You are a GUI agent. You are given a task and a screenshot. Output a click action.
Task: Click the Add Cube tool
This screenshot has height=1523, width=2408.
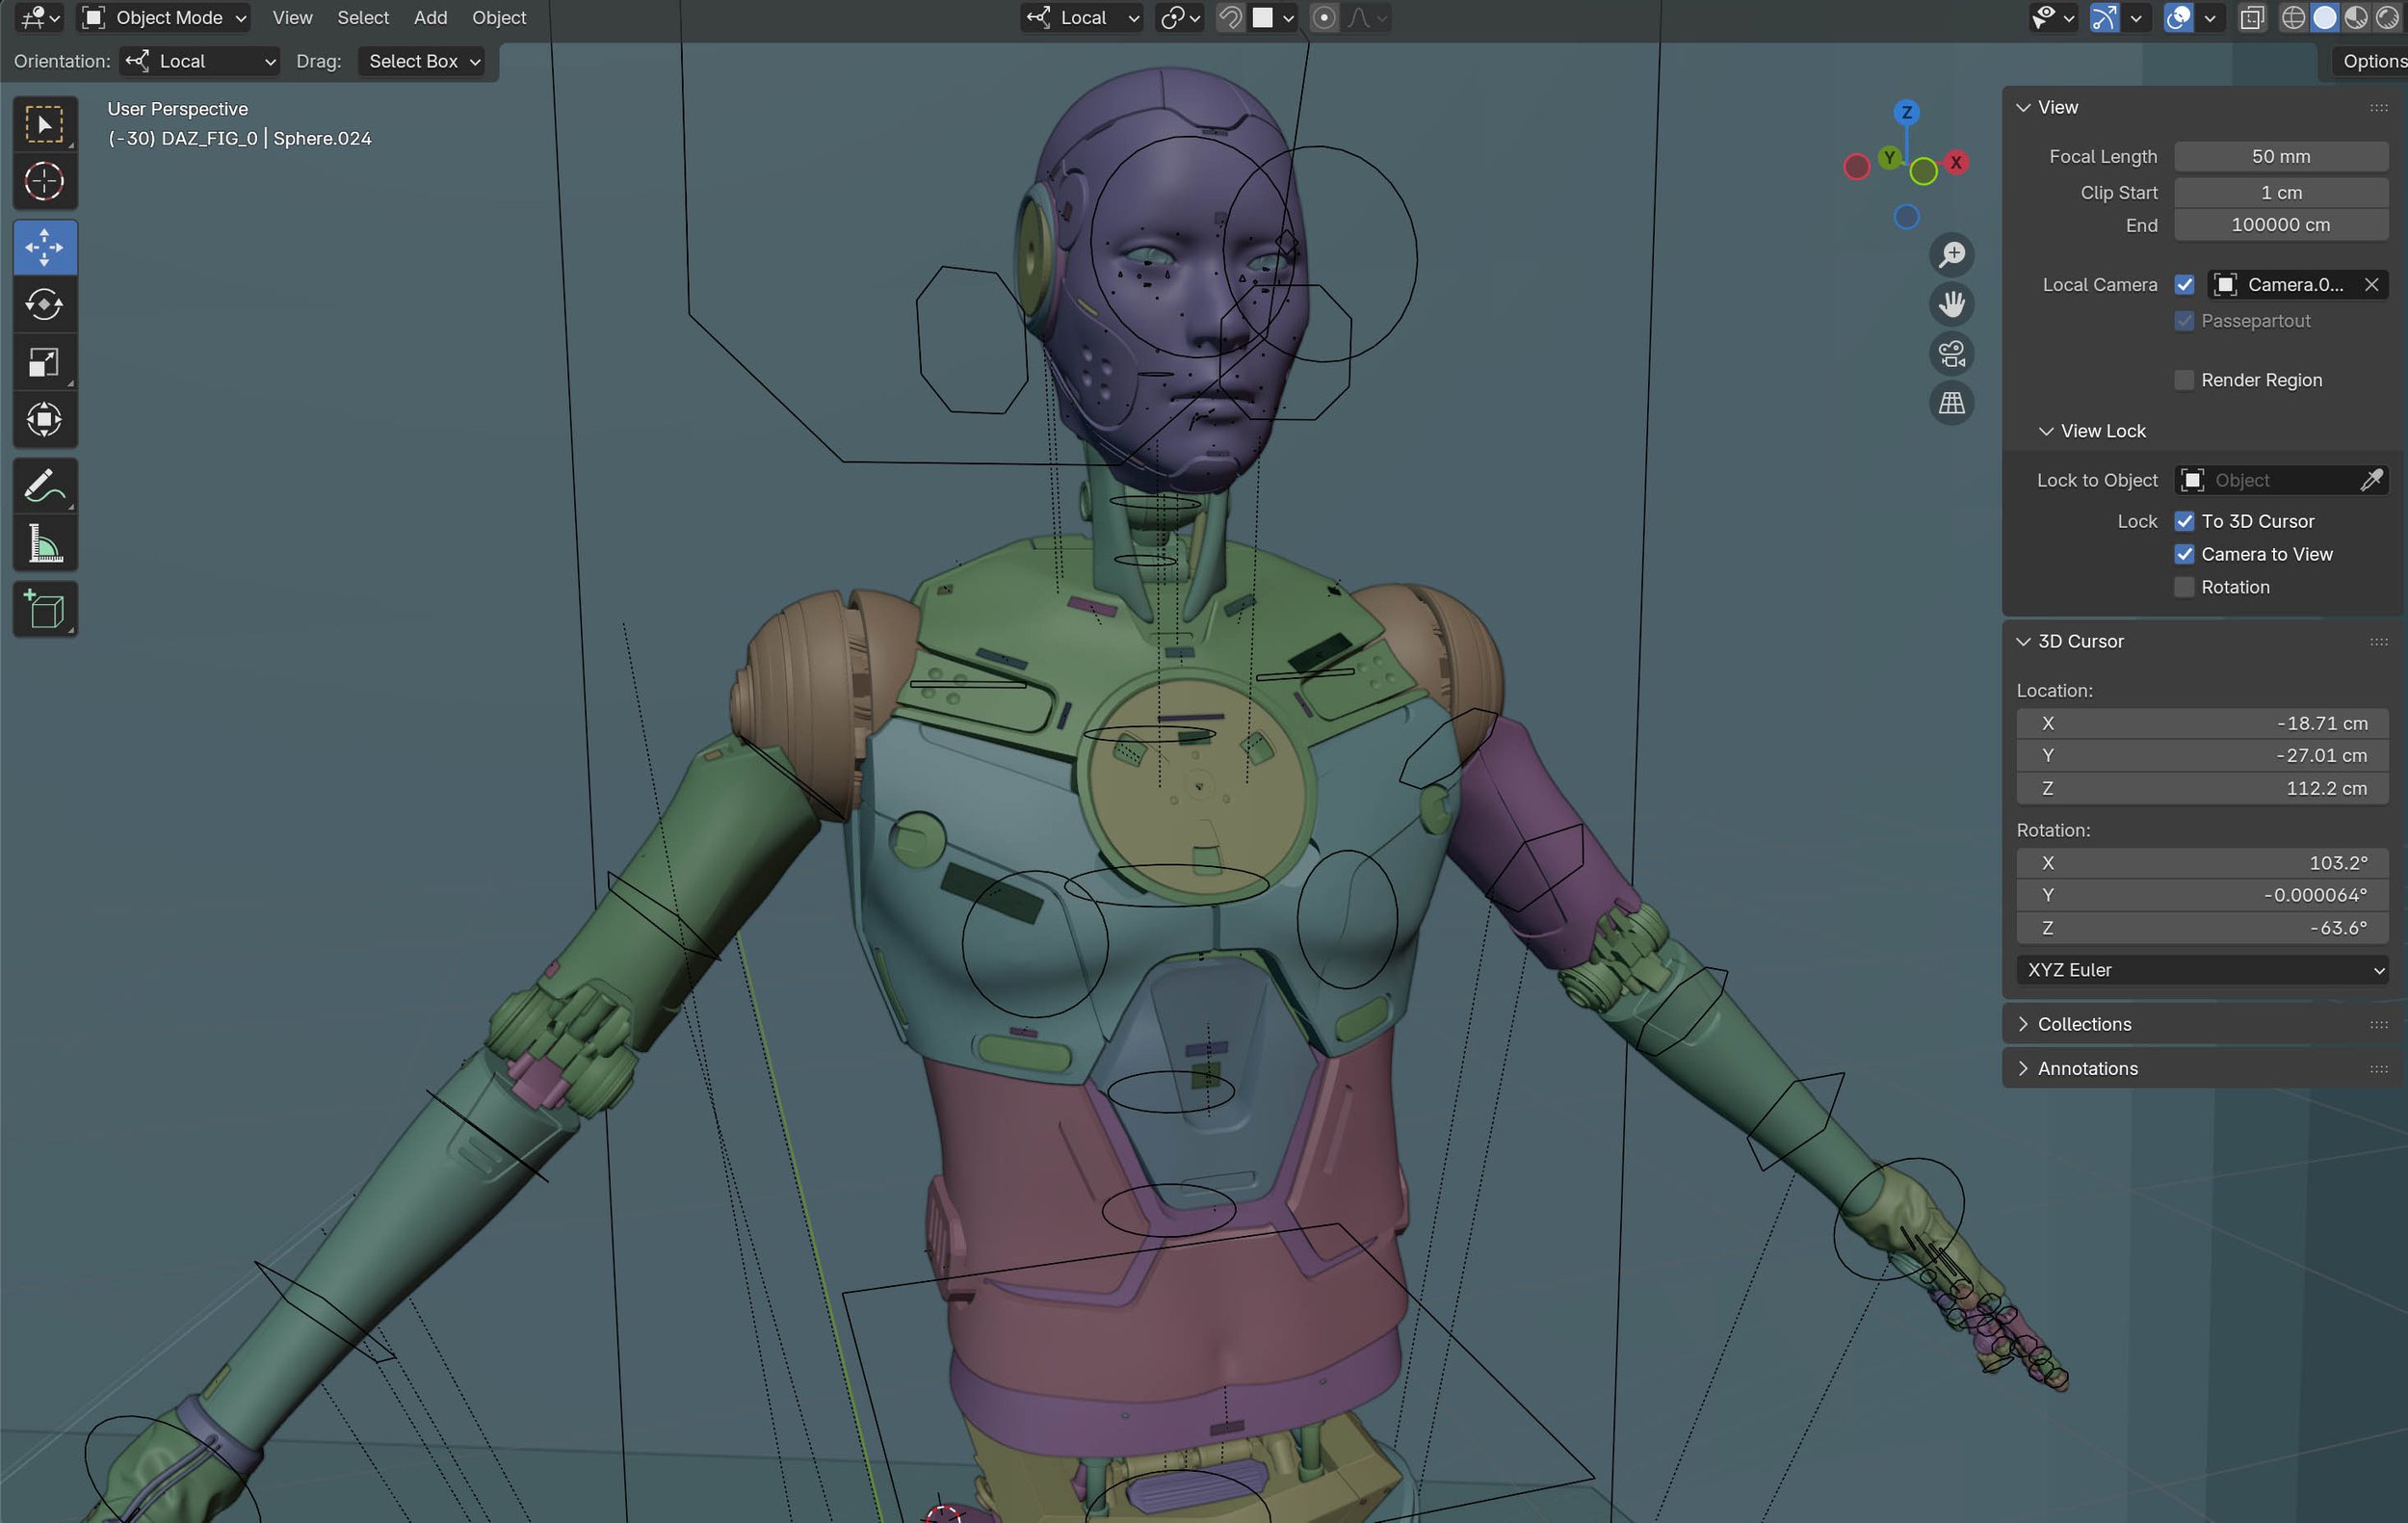44,609
